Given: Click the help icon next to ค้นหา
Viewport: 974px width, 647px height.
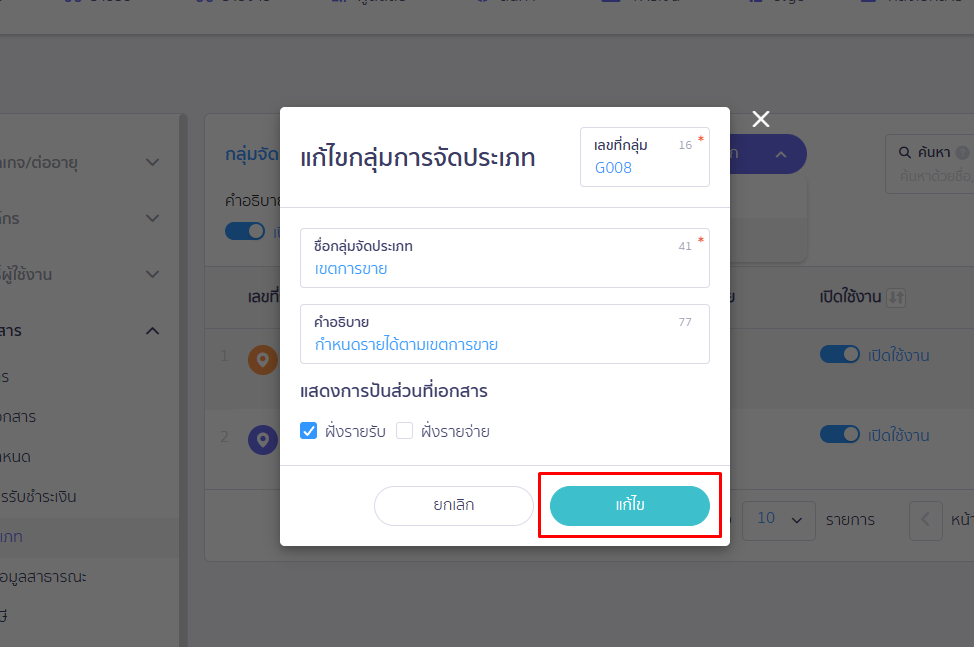Looking at the screenshot, I should [x=962, y=153].
